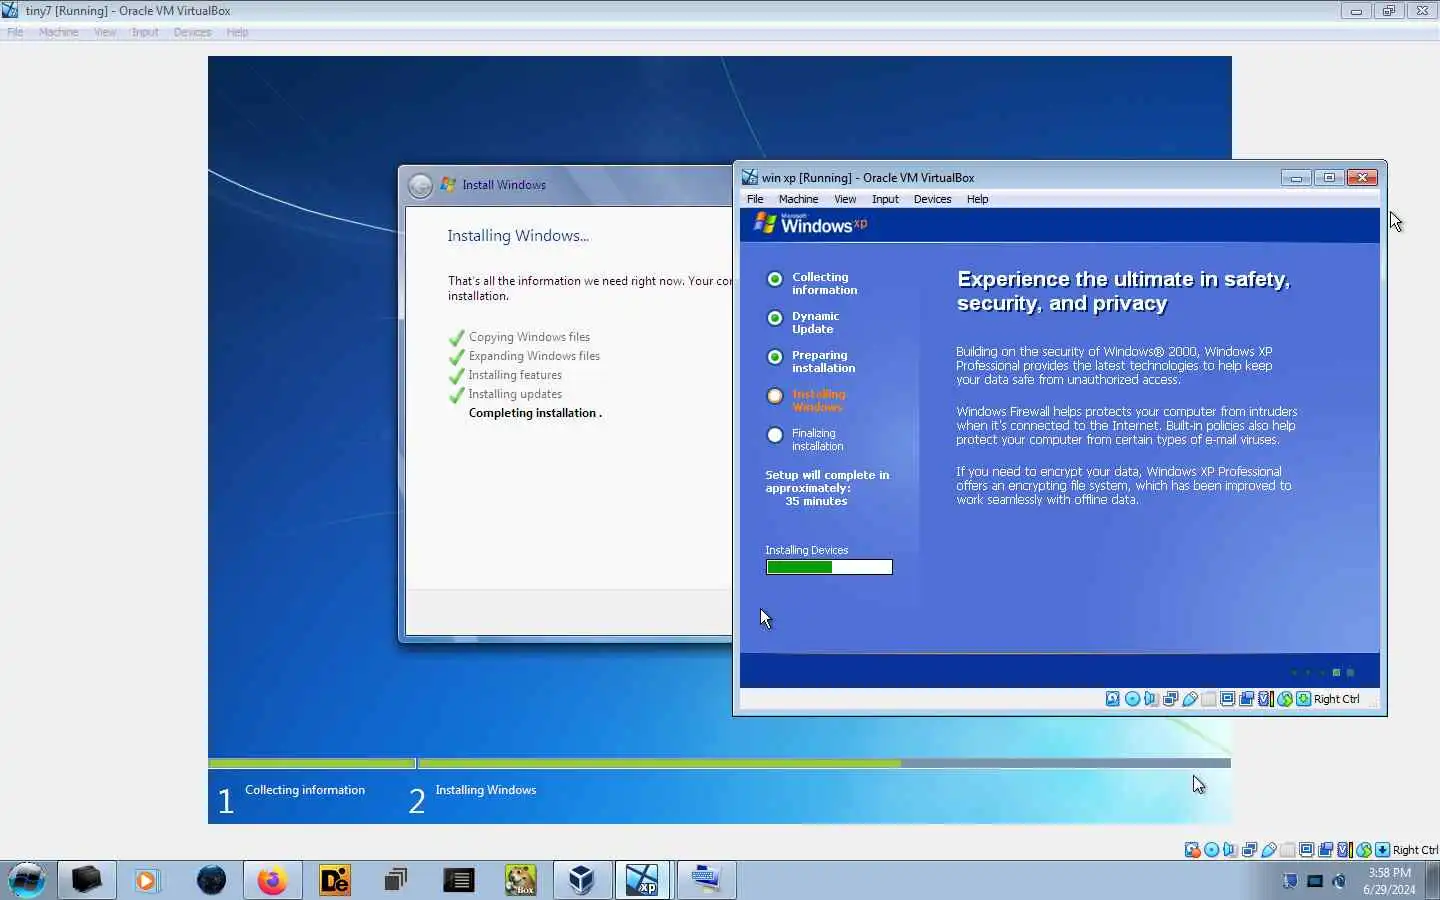Screen dimensions: 1440x900
Task: Click Right Ctrl host key label in win xp
Action: 1336,699
